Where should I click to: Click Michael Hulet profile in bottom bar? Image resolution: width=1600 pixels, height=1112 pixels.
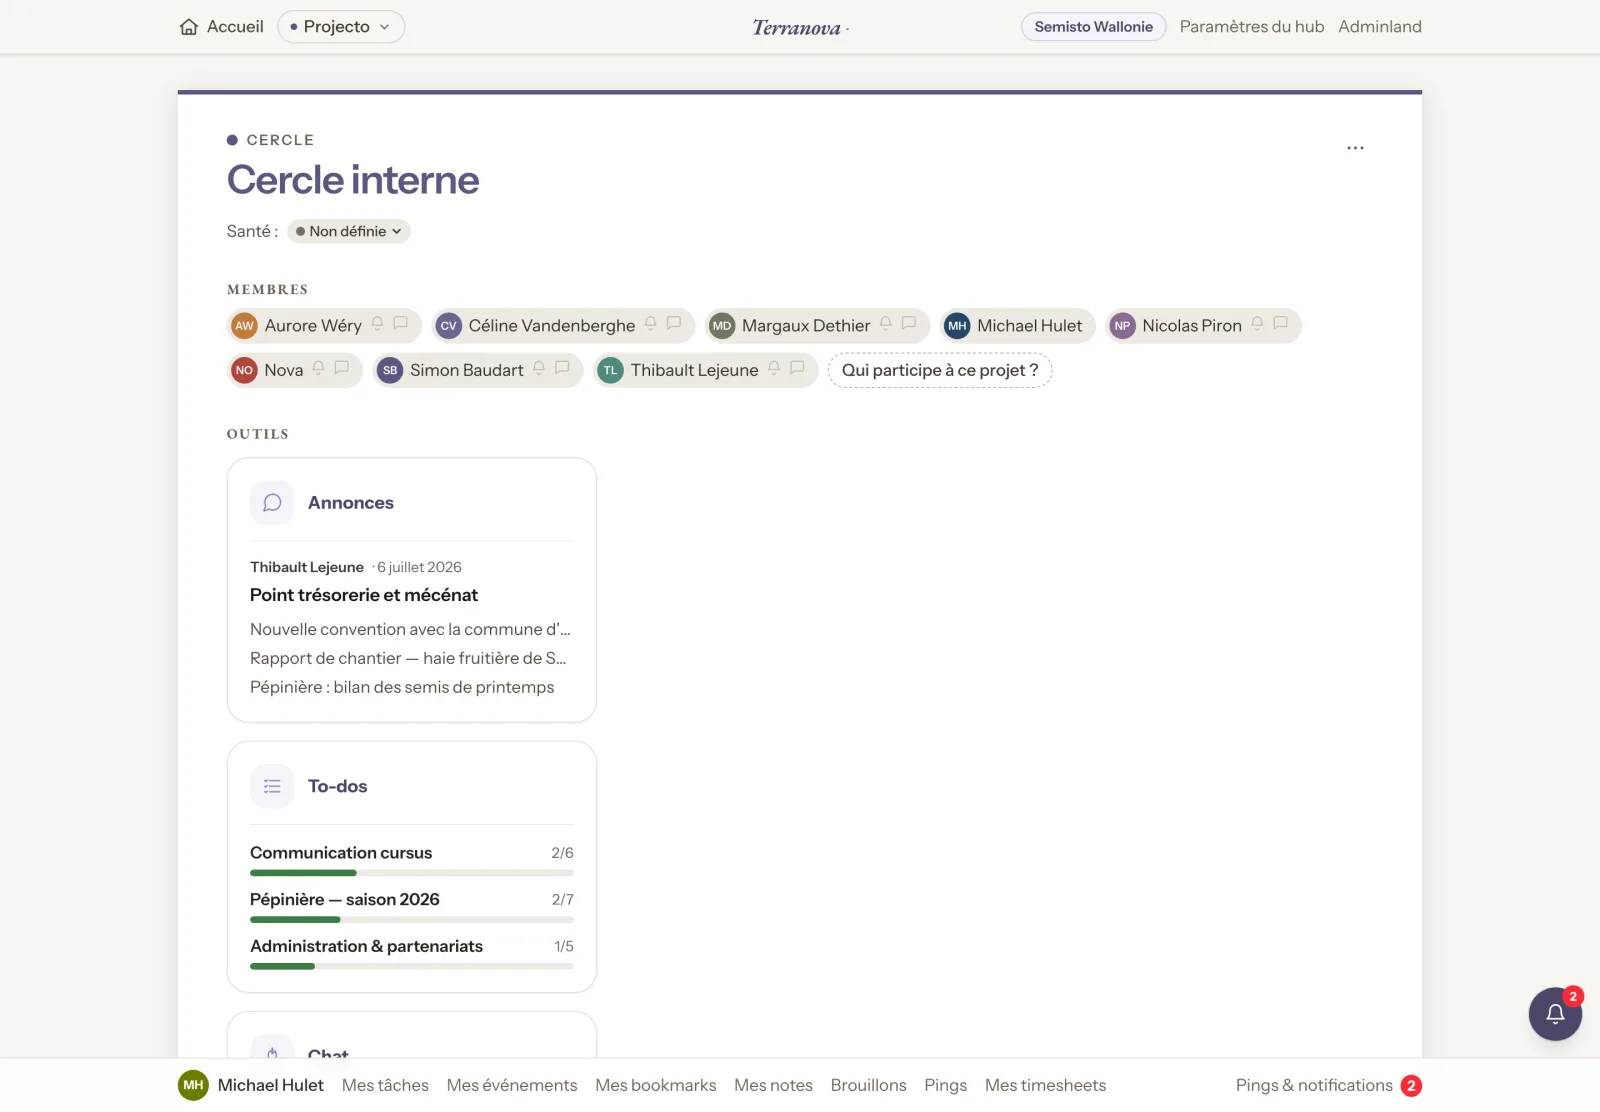click(x=251, y=1085)
